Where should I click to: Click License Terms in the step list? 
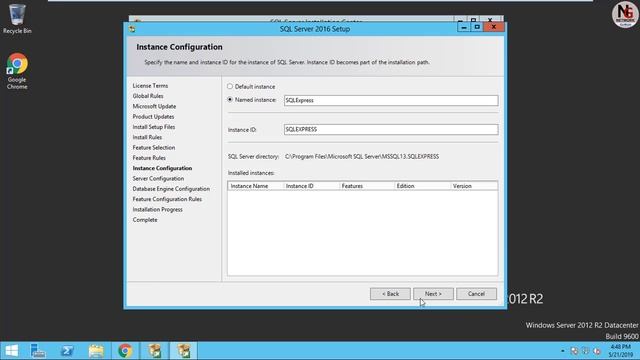pos(150,86)
